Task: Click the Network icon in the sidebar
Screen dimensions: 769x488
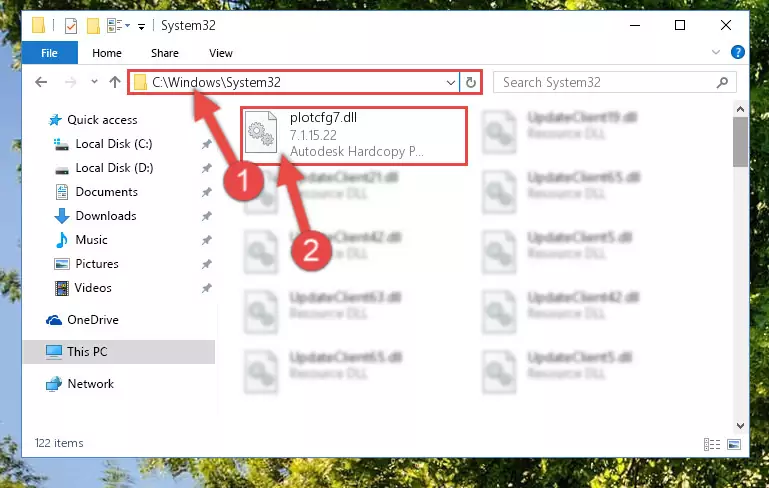Action: pos(54,384)
